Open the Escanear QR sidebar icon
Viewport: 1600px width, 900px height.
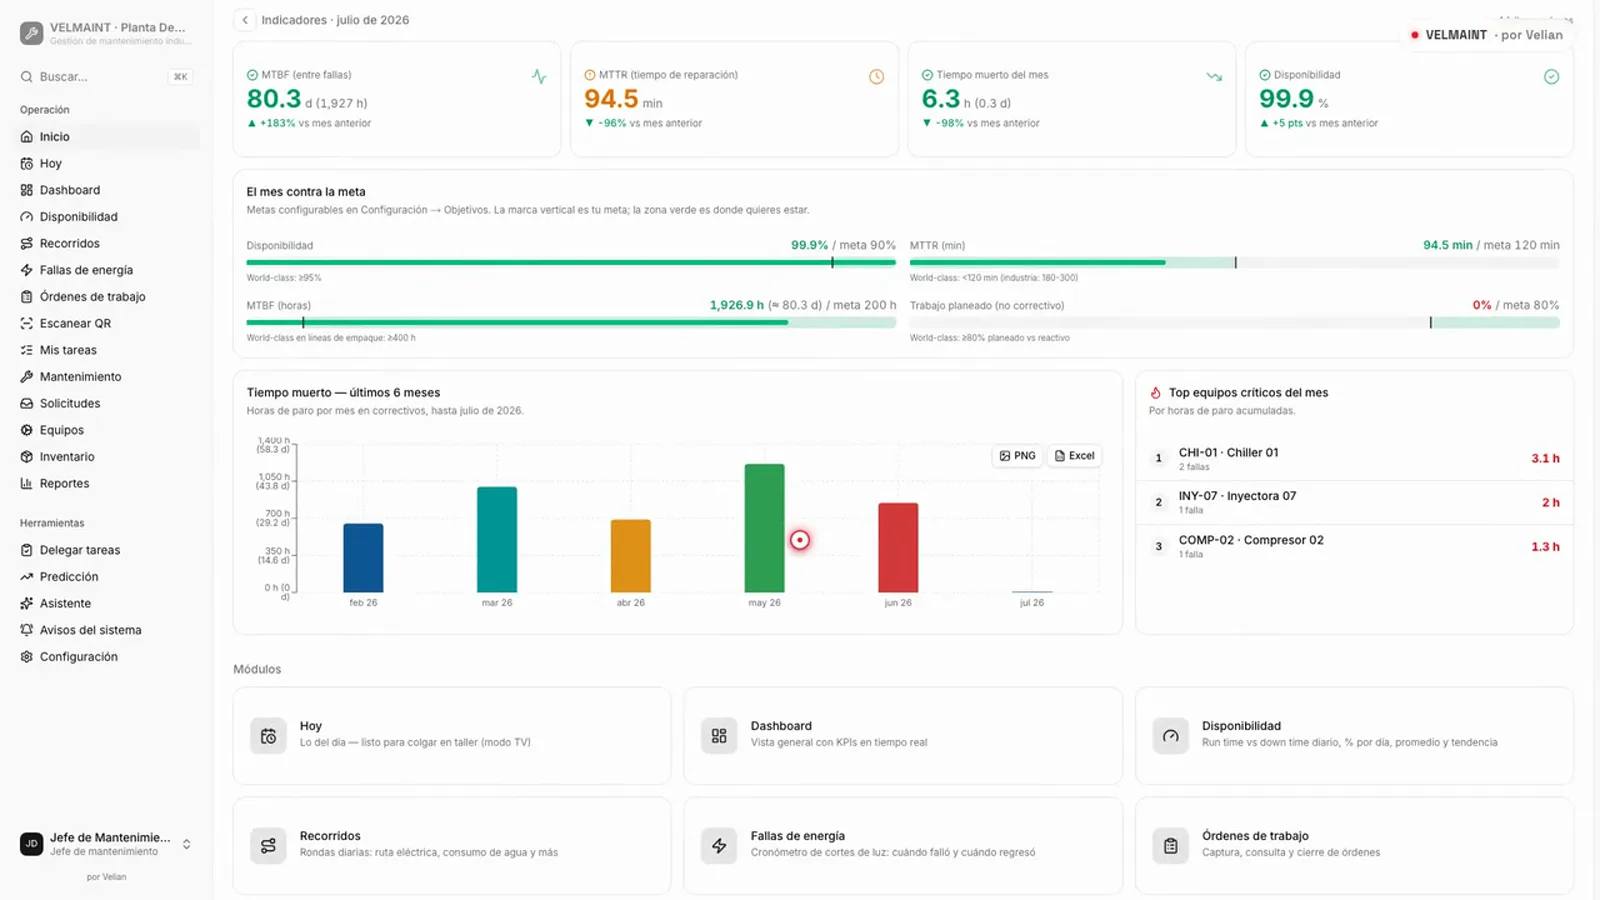[27, 323]
